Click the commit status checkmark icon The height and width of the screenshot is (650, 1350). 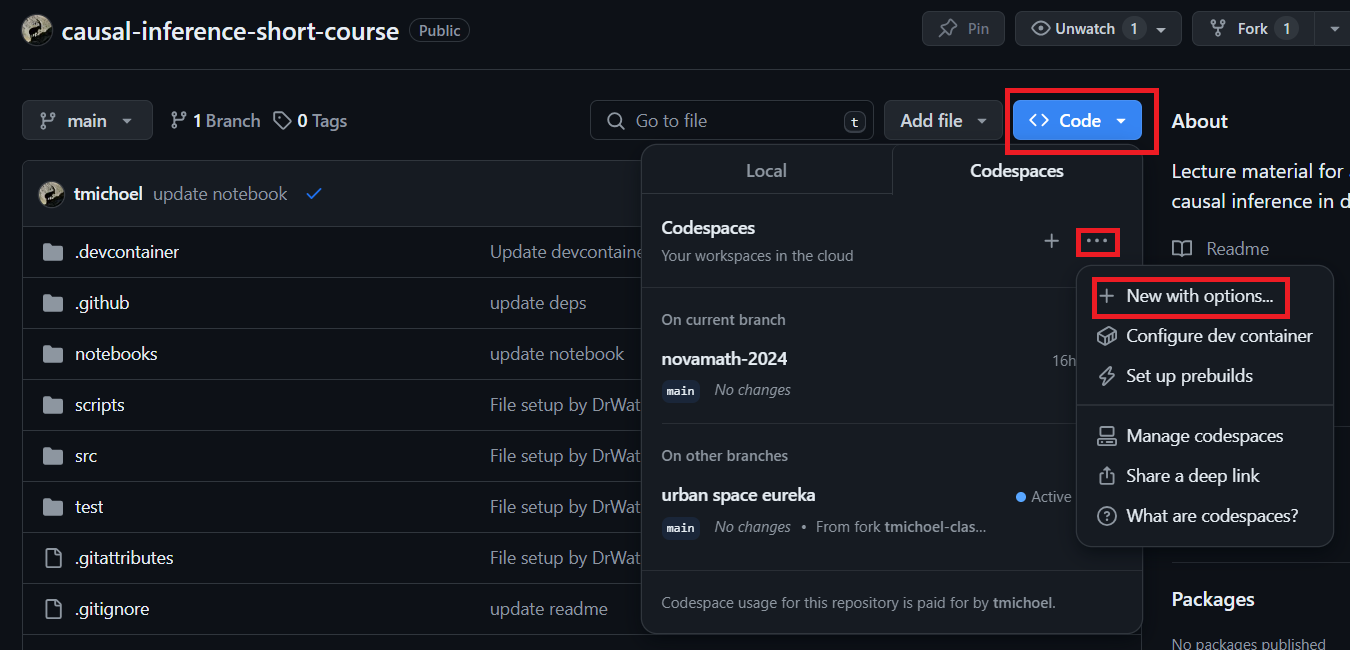tap(314, 194)
